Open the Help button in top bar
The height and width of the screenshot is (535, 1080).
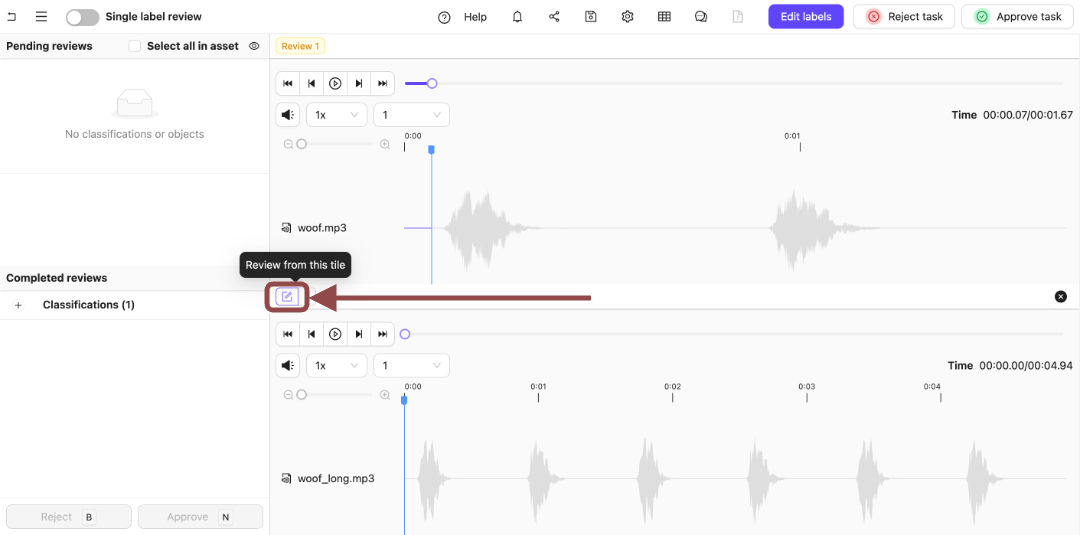462,17
